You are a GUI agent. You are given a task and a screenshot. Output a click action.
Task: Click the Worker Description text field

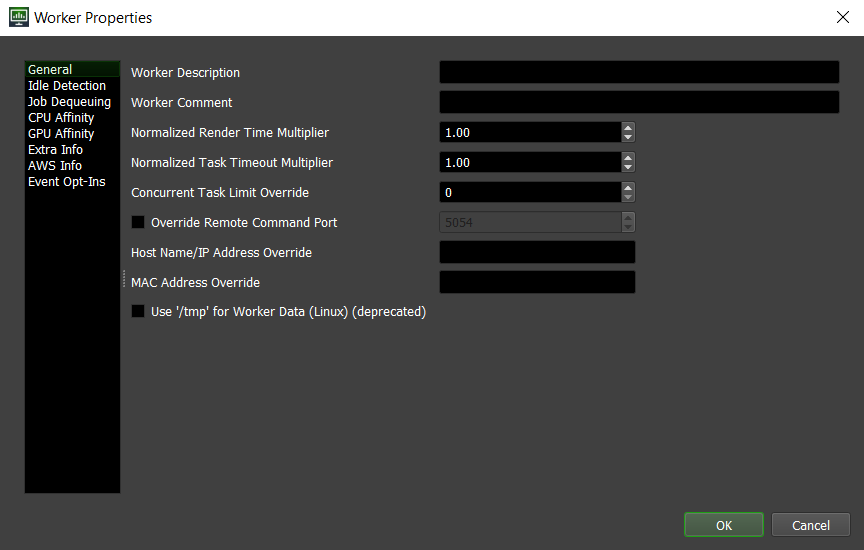click(639, 72)
